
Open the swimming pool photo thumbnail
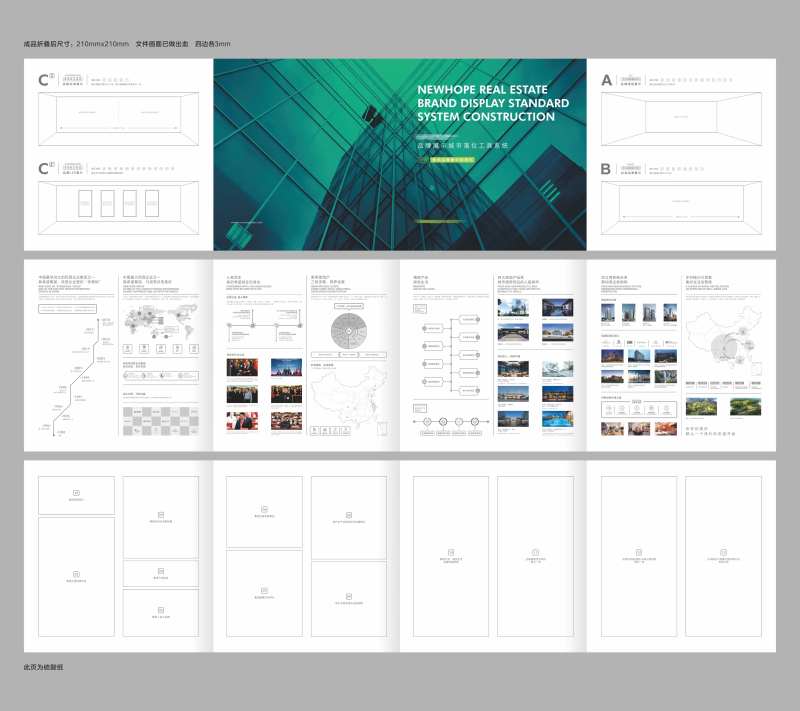(557, 419)
